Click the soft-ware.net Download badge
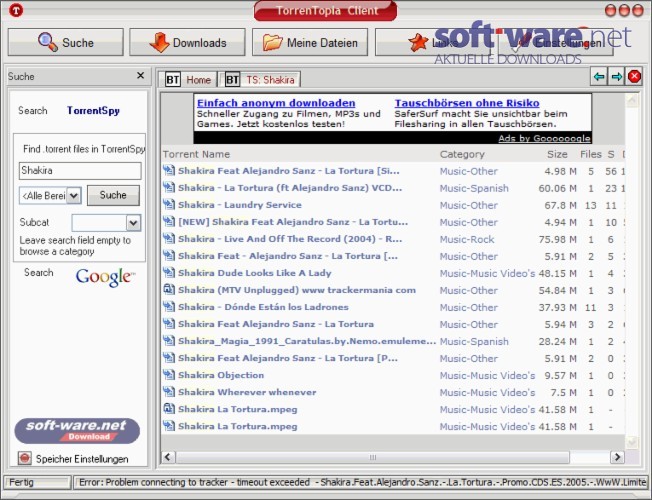This screenshot has width=652, height=500. click(77, 431)
